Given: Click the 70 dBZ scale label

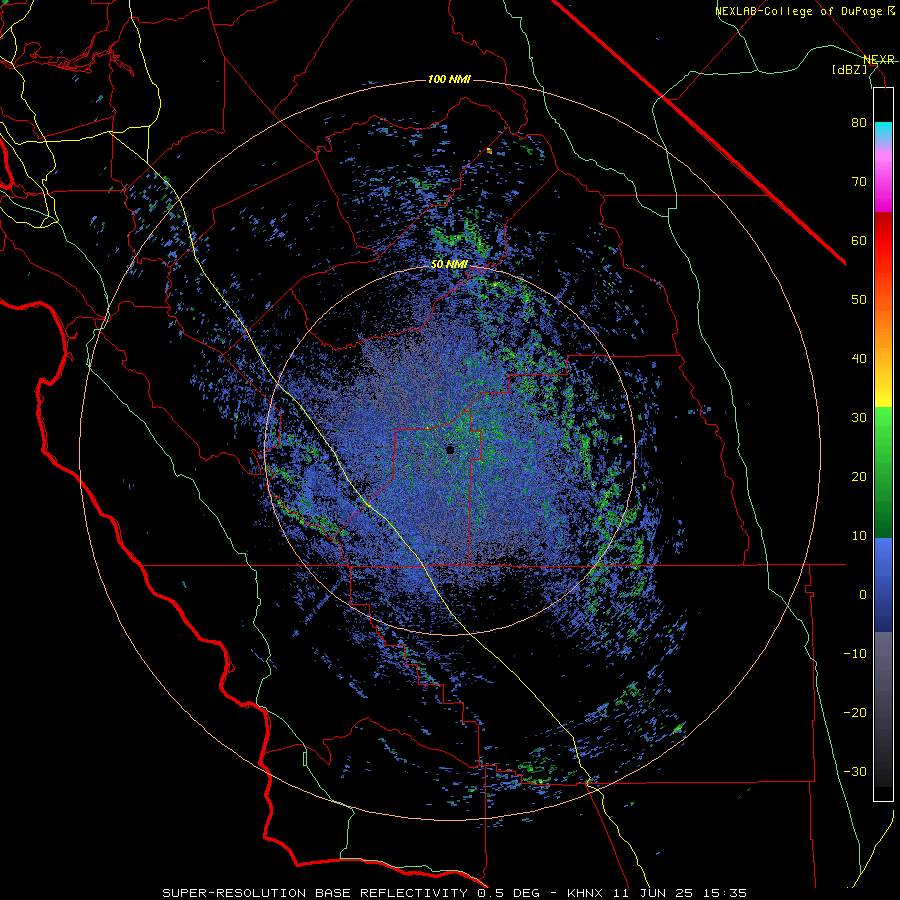Looking at the screenshot, I should coord(859,181).
